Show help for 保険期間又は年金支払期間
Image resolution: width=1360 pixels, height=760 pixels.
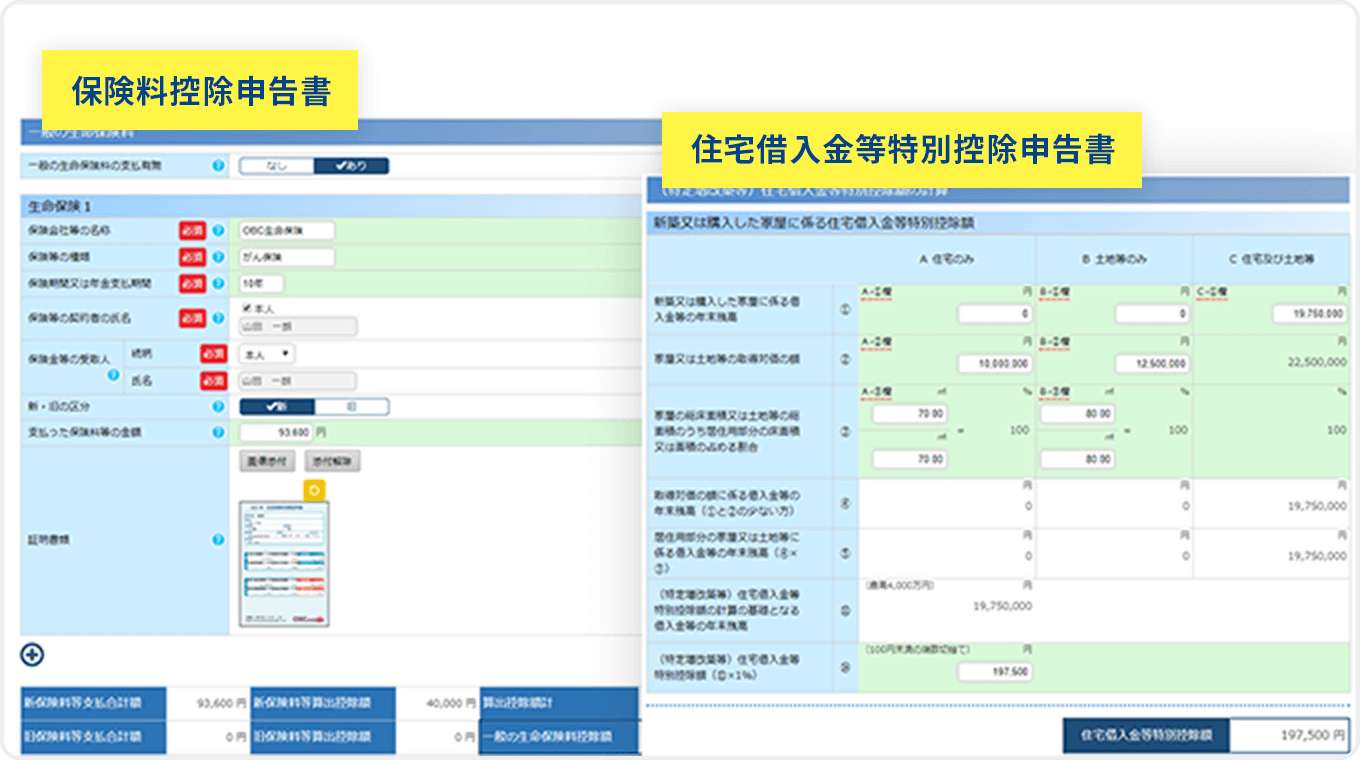[218, 284]
